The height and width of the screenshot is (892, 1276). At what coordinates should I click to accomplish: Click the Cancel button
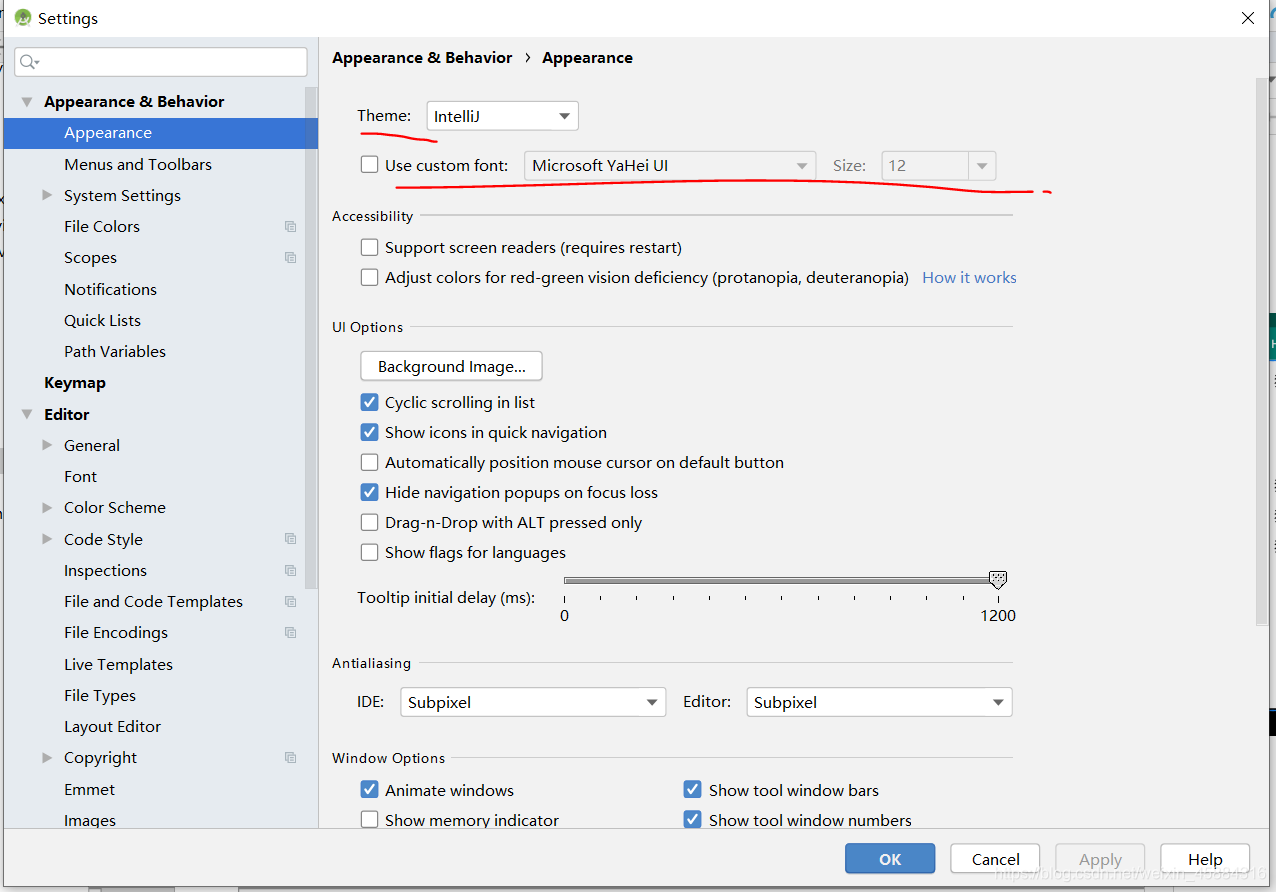pos(996,859)
